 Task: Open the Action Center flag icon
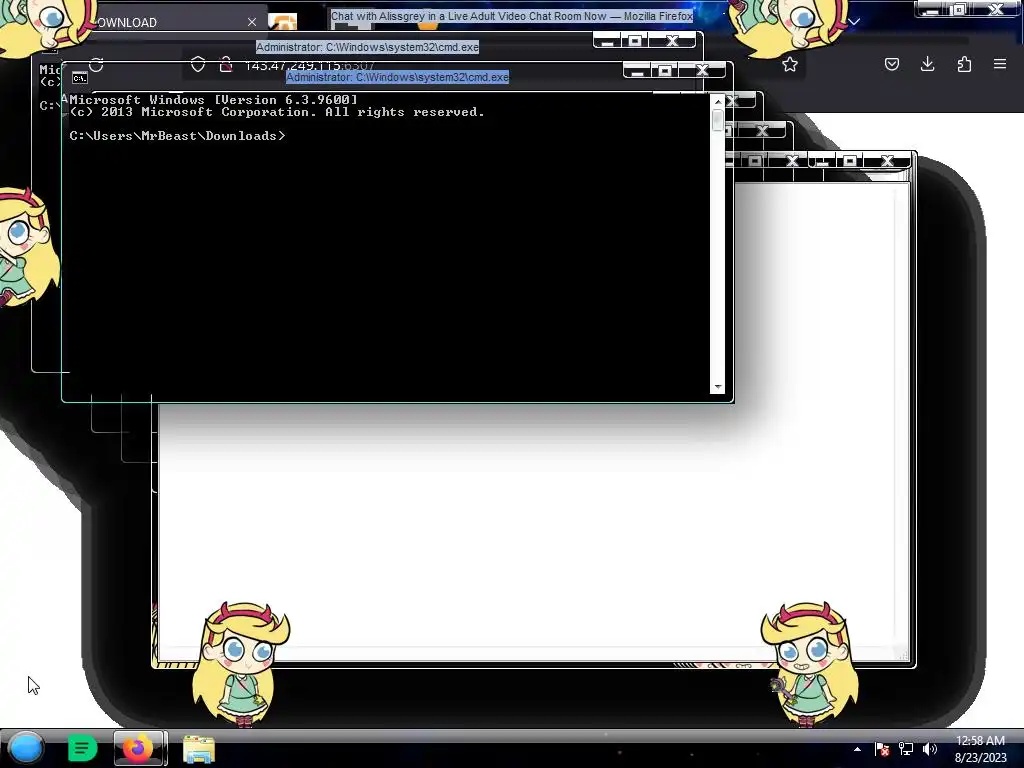(882, 749)
